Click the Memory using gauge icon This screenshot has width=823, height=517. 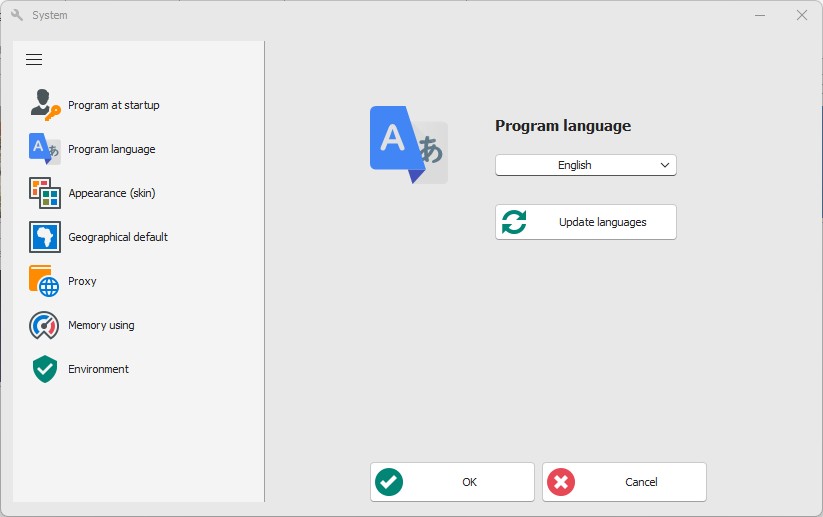click(45, 325)
